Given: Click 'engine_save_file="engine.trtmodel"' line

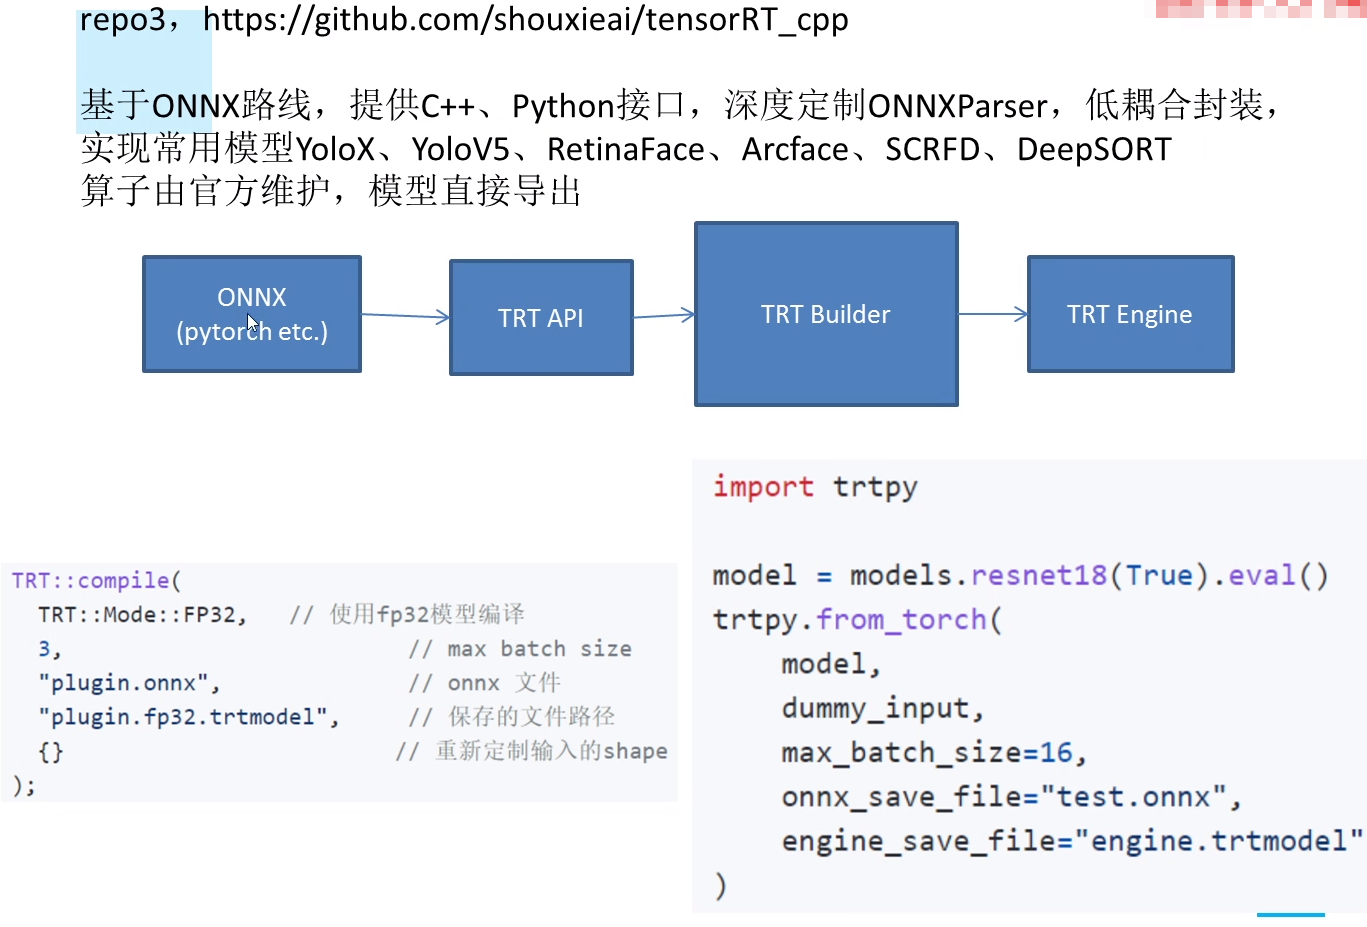Looking at the screenshot, I should point(1072,841).
